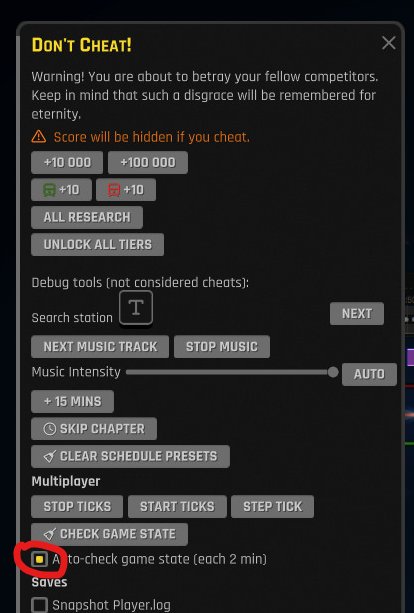This screenshot has width=414, height=613.
Task: Disable Auto-check game state checkbox
Action: tap(39, 559)
